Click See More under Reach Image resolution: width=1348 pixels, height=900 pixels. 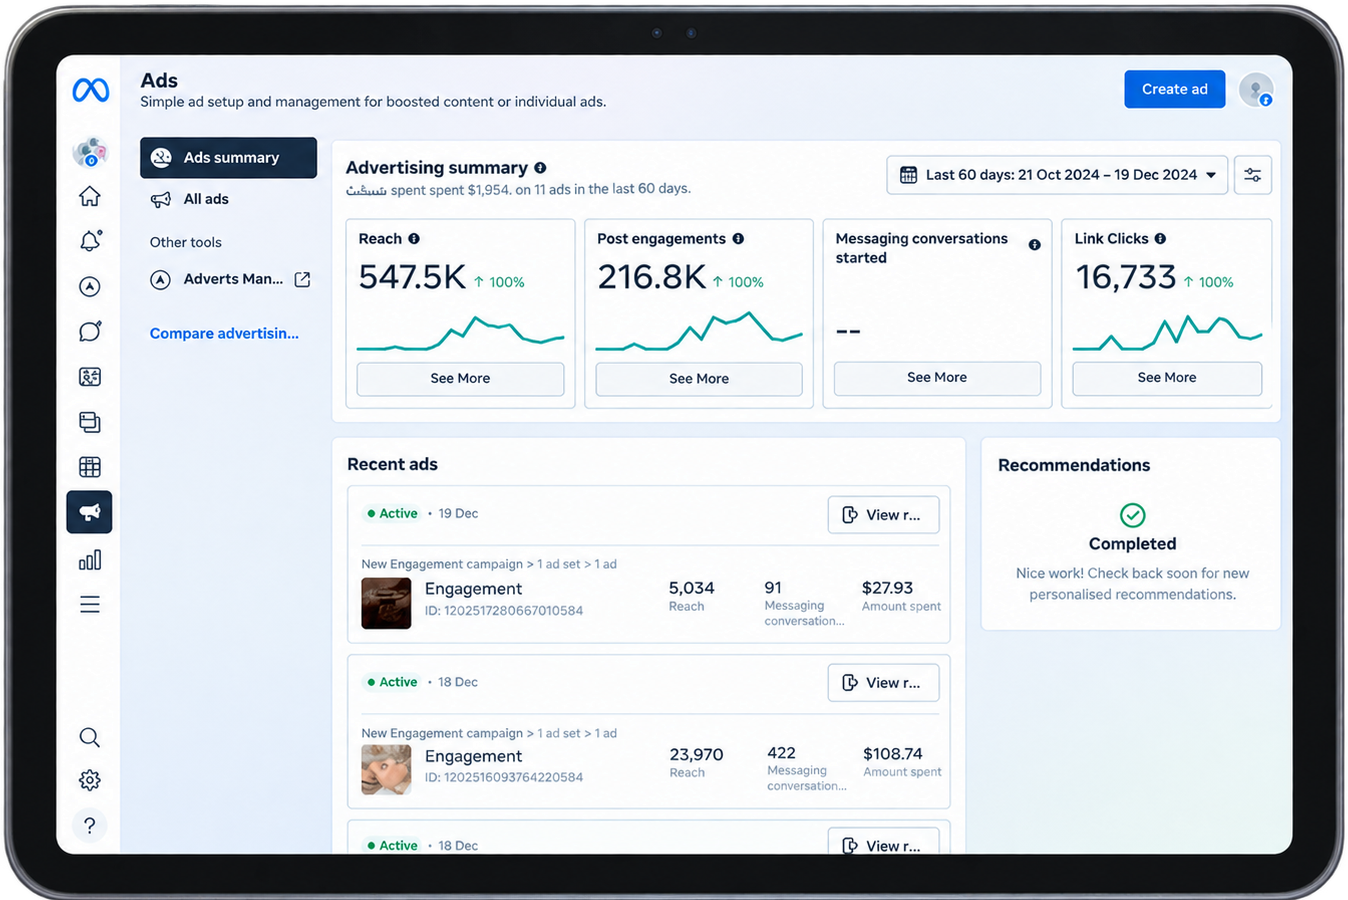click(460, 379)
